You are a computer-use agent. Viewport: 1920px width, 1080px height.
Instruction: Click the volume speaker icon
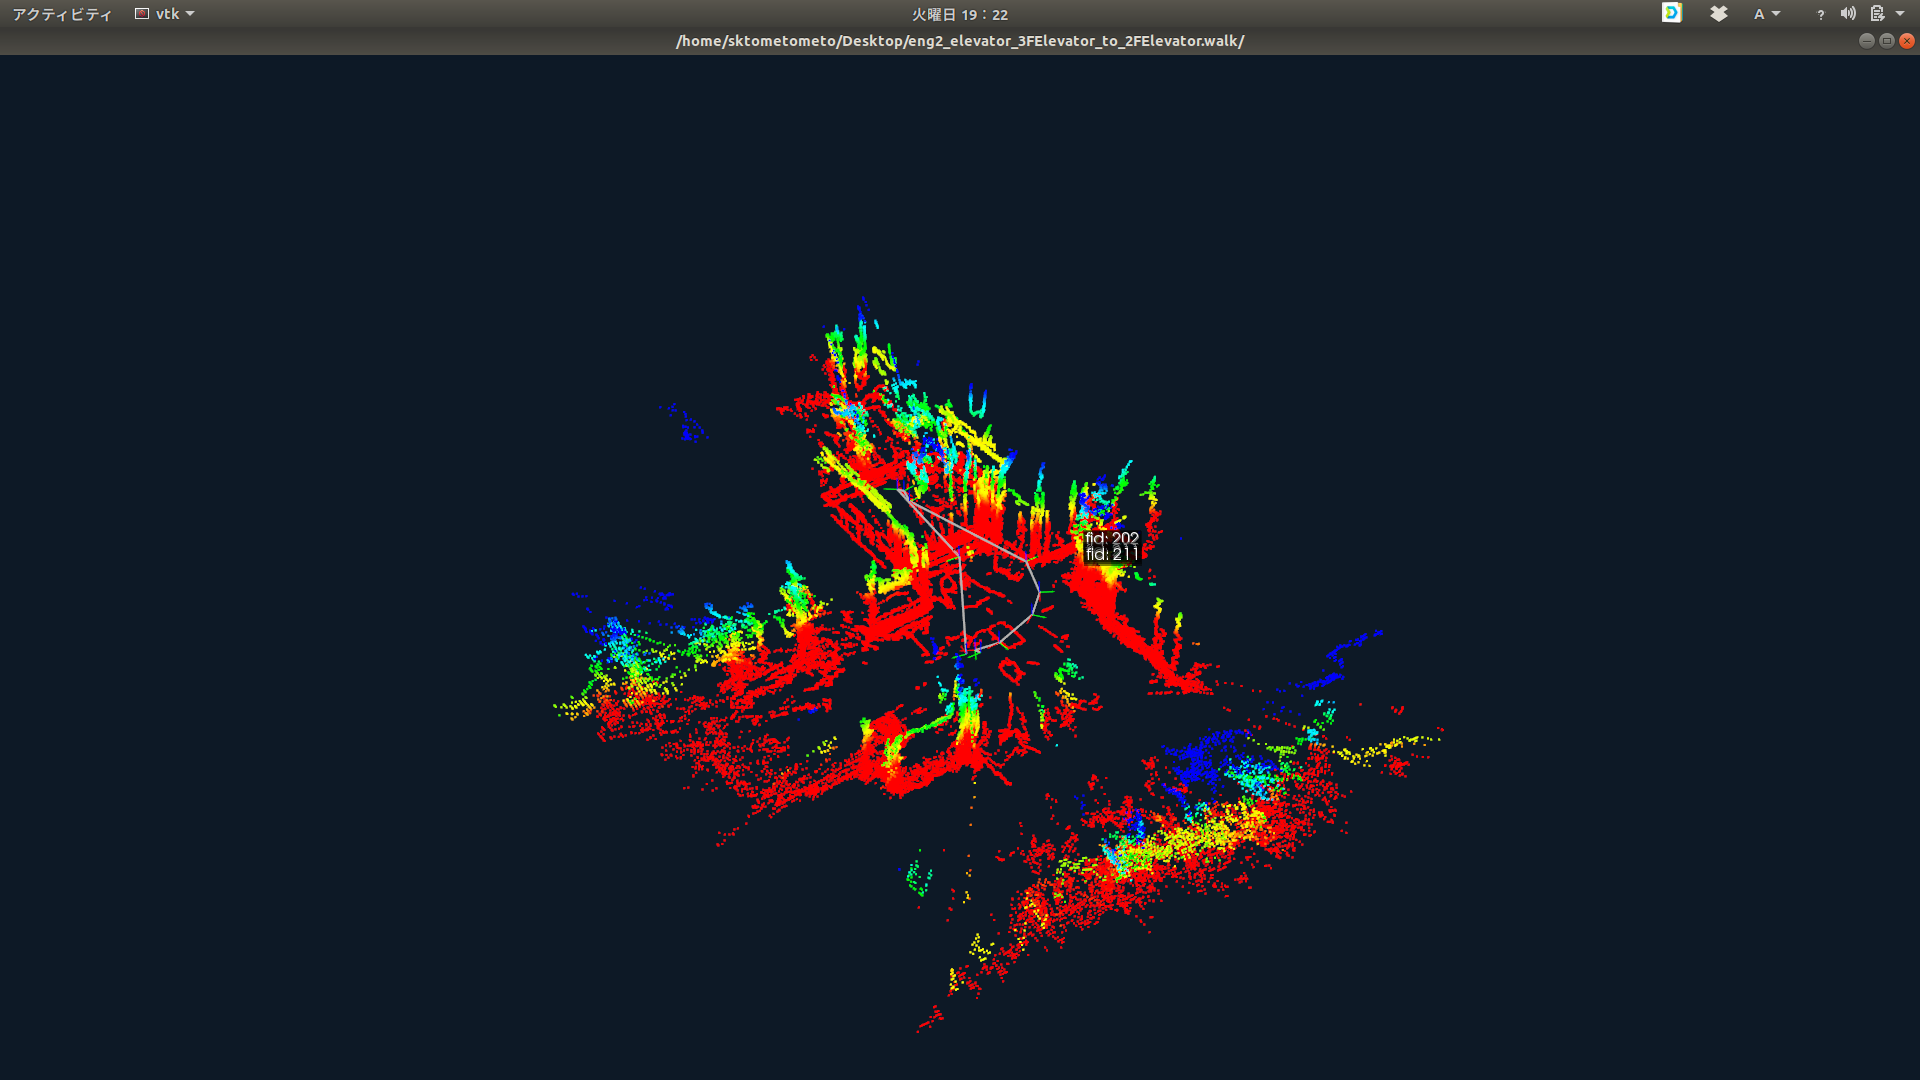[1848, 14]
